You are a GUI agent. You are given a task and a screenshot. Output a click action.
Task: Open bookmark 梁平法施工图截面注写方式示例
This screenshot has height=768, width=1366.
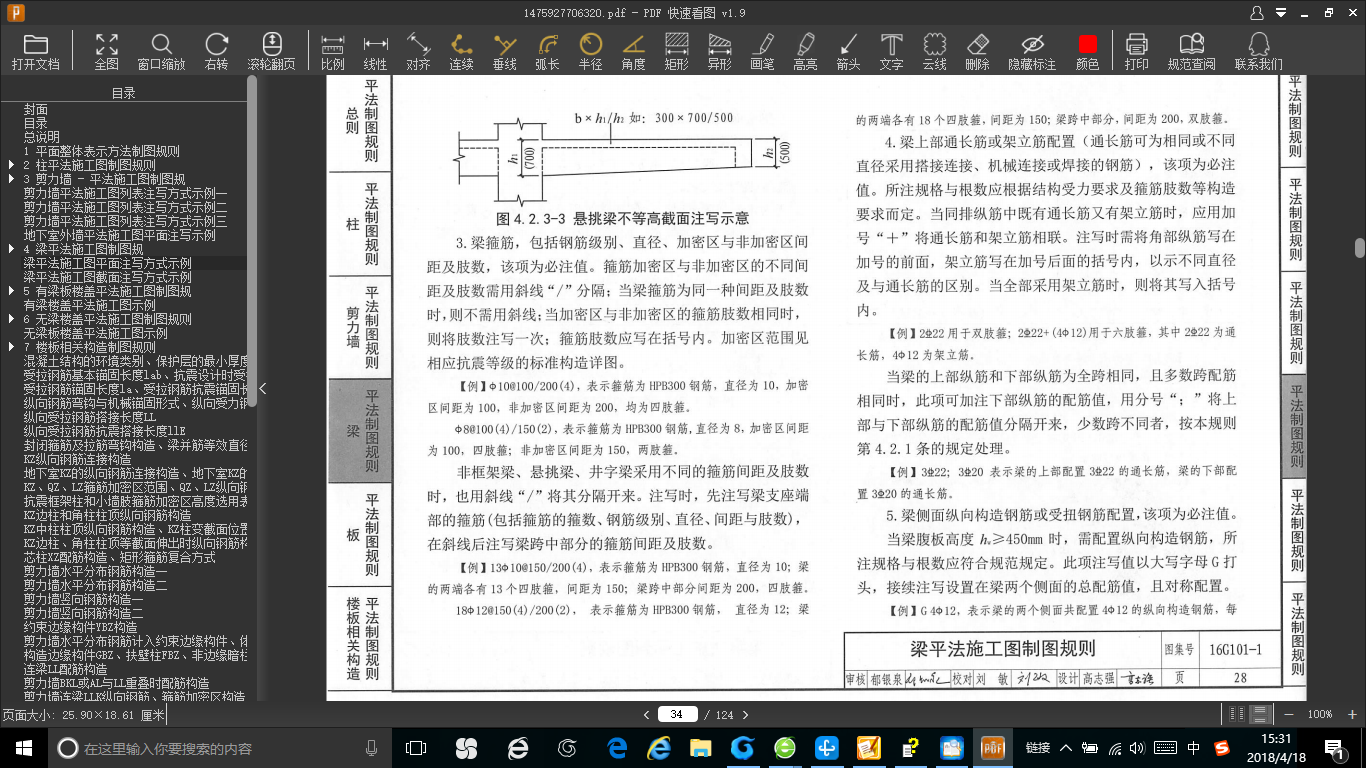tap(107, 277)
